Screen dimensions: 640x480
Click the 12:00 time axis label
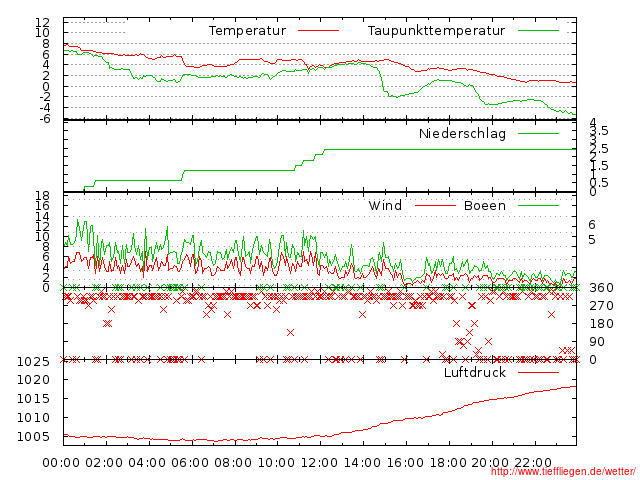tap(319, 463)
